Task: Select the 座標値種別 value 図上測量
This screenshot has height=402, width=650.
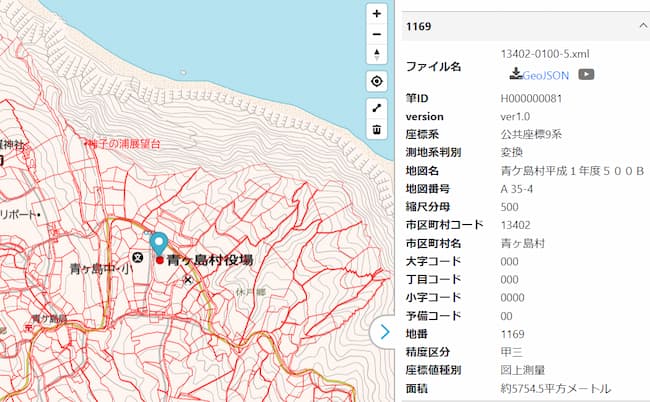Action: coord(522,370)
